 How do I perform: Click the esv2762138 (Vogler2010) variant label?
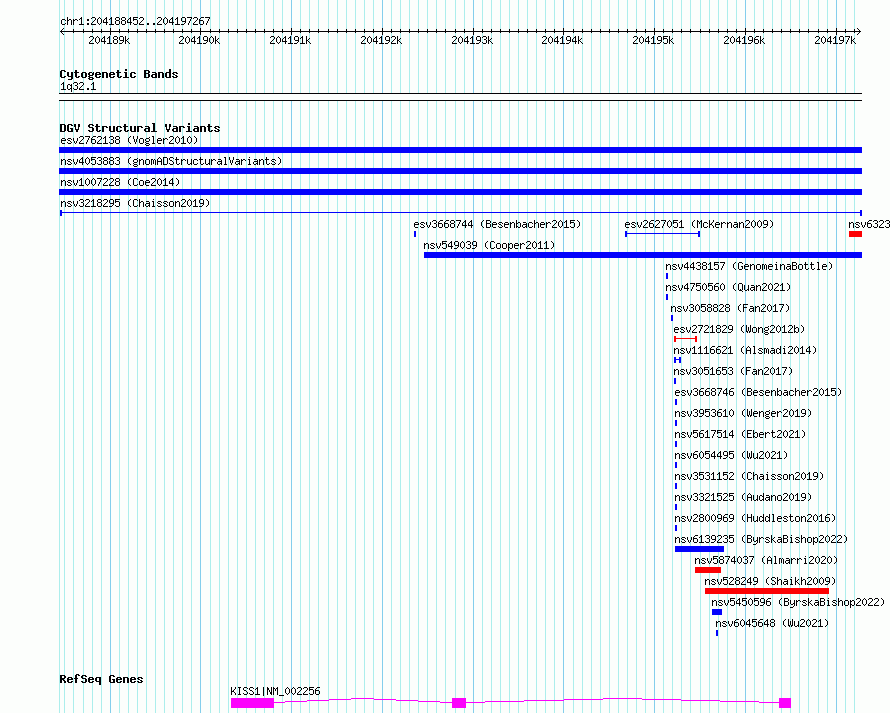[129, 140]
